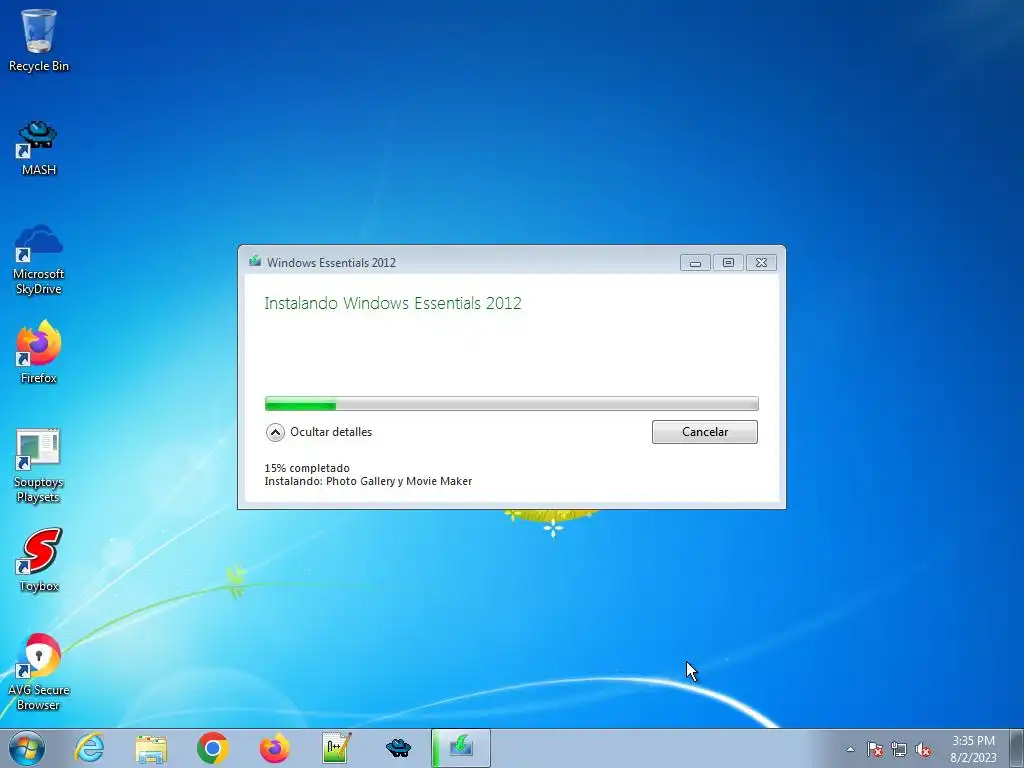Viewport: 1024px width, 768px height.
Task: Open Windows Explorer from the taskbar
Action: 151,748
